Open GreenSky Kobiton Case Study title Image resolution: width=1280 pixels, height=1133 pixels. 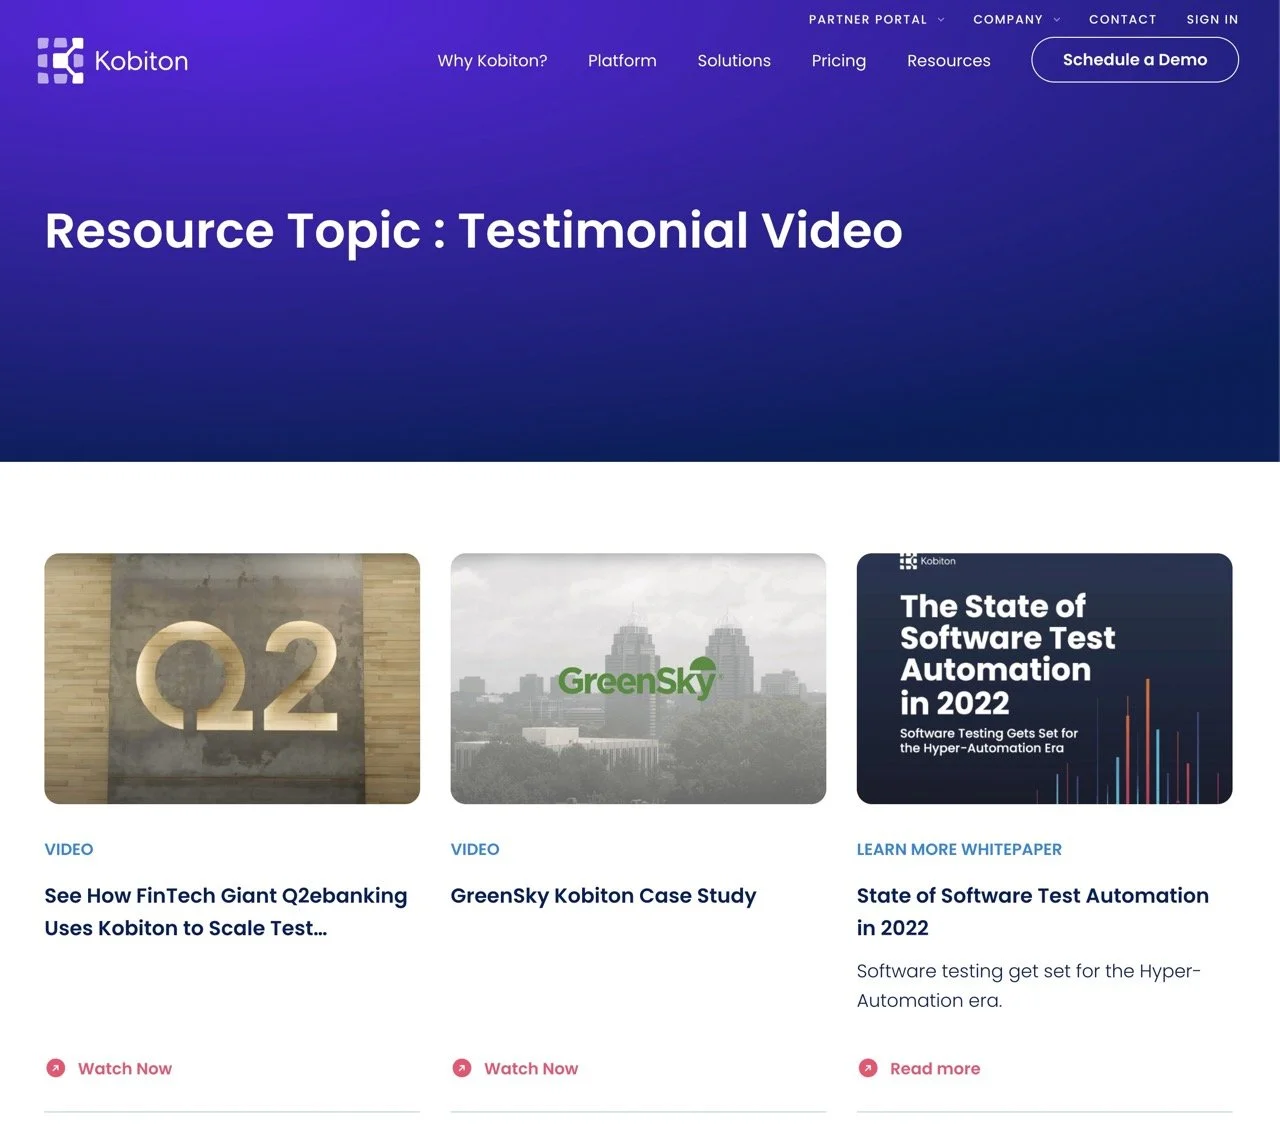pos(603,896)
